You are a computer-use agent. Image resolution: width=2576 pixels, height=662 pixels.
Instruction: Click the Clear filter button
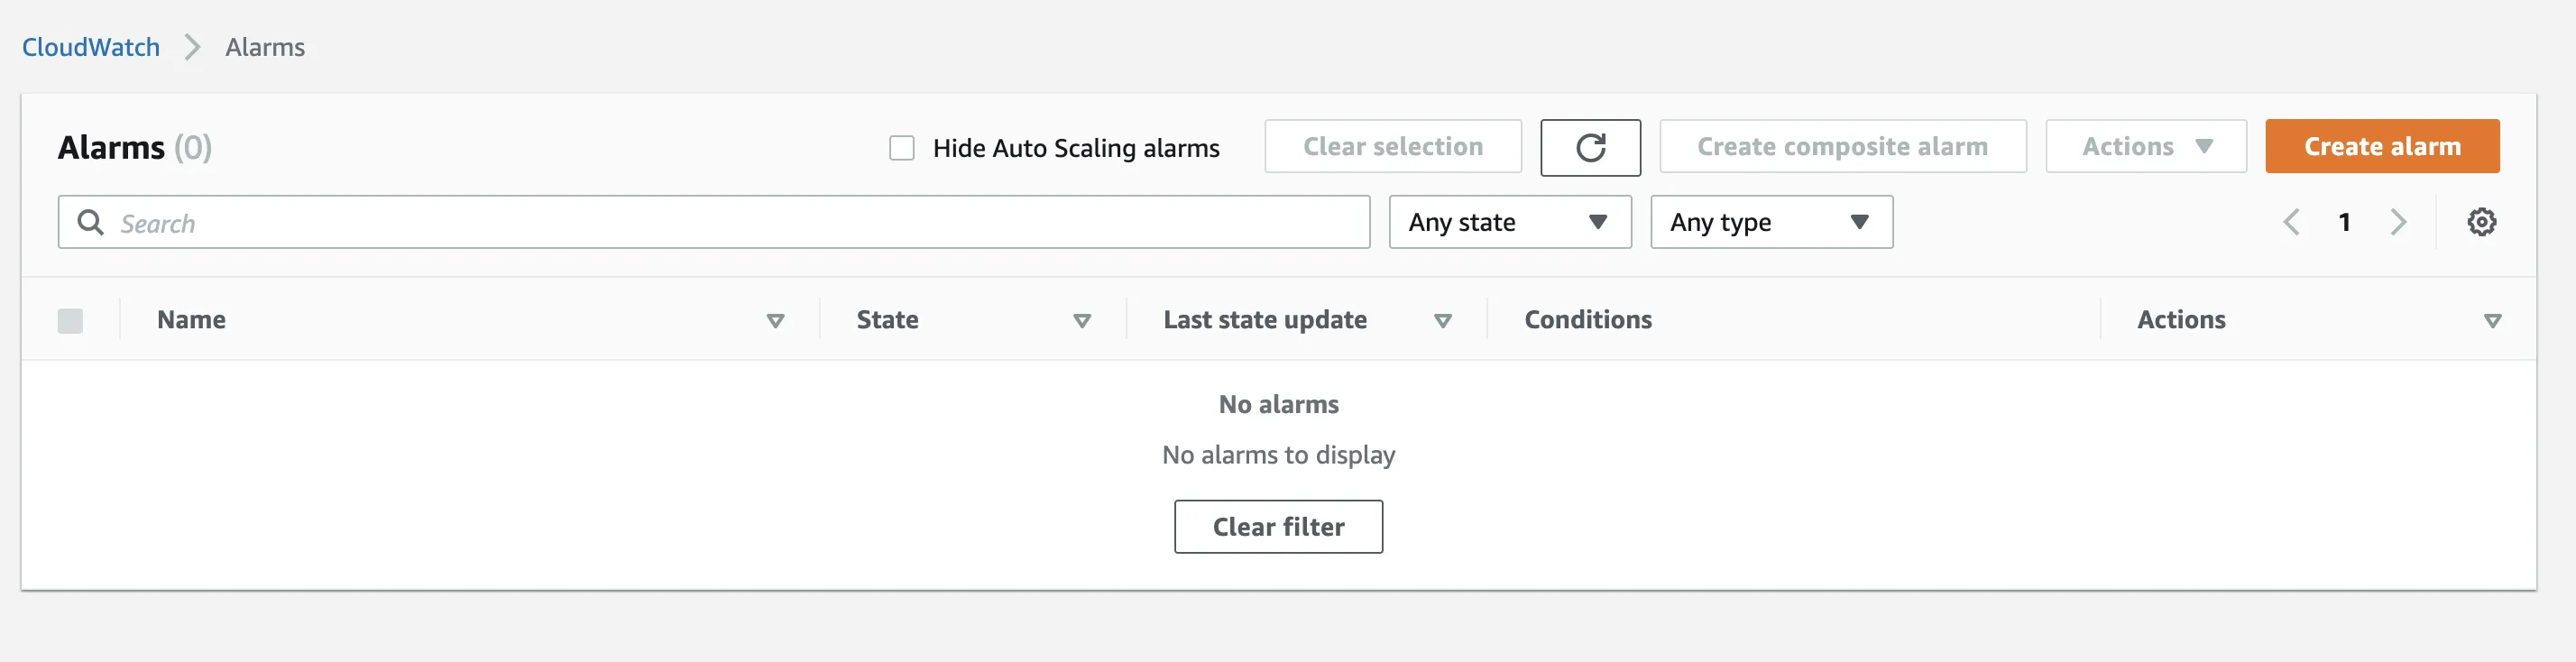pyautogui.click(x=1277, y=527)
